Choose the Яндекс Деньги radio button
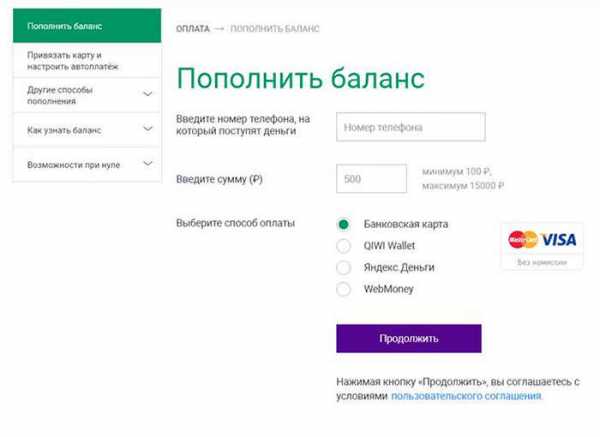 (x=344, y=268)
